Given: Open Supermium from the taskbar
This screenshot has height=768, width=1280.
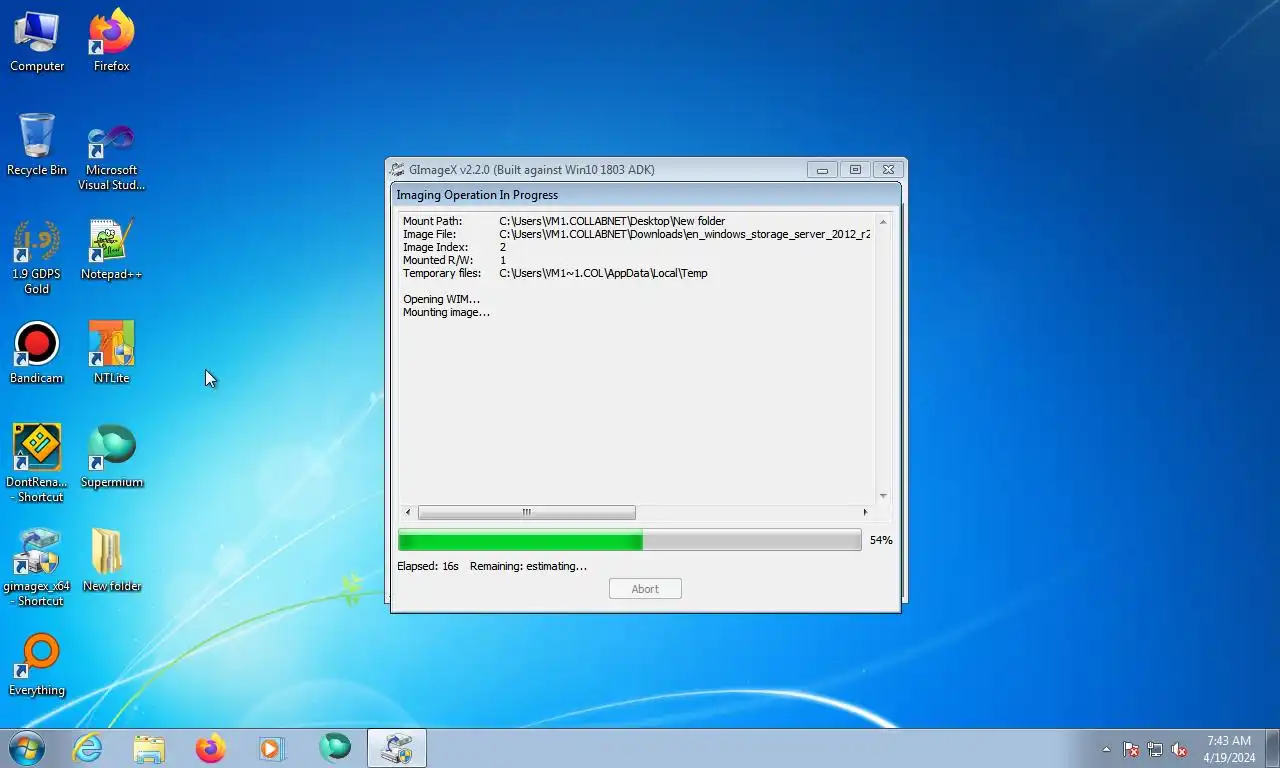Looking at the screenshot, I should coord(334,748).
